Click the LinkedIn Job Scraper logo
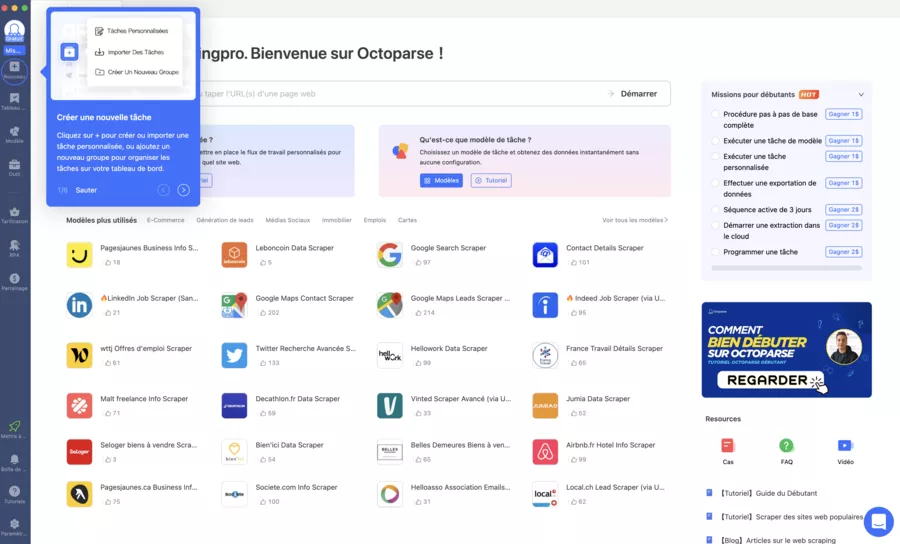This screenshot has width=900, height=544. tap(79, 305)
